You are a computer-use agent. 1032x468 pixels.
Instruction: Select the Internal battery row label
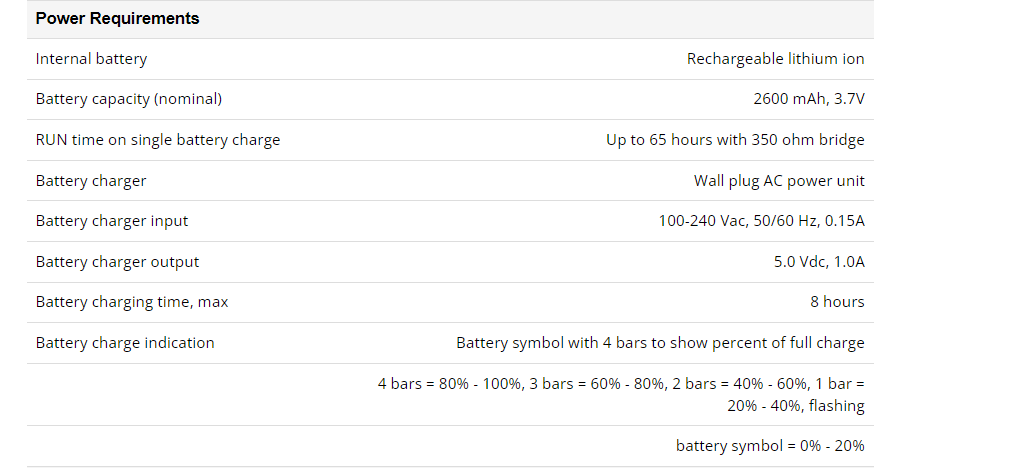[x=91, y=59]
